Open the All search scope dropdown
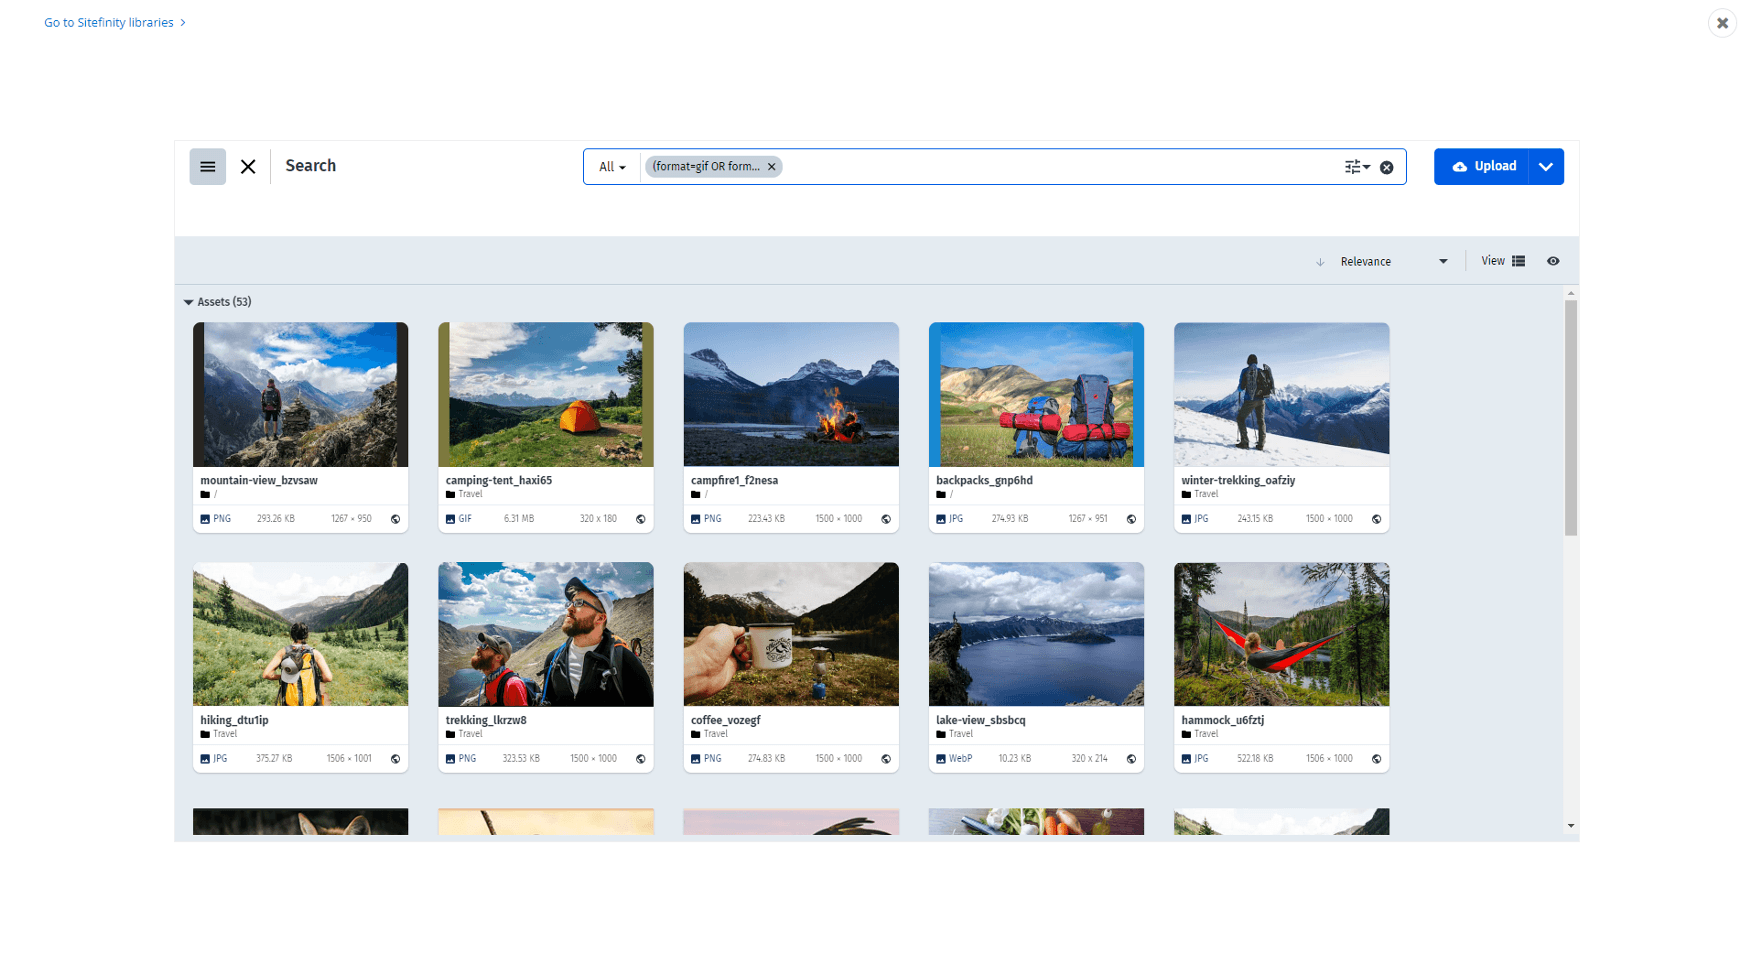 (x=612, y=167)
